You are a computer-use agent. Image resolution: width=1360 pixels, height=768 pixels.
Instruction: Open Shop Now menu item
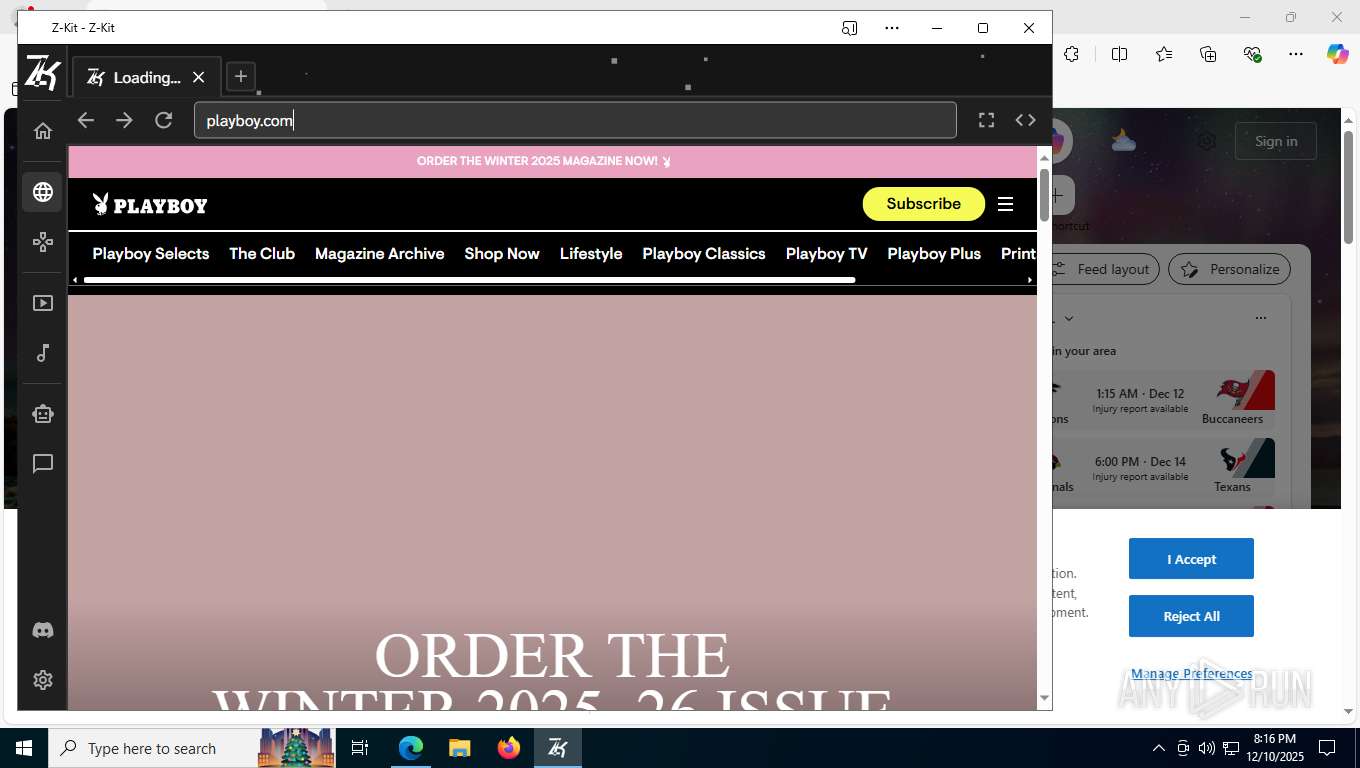coord(502,254)
